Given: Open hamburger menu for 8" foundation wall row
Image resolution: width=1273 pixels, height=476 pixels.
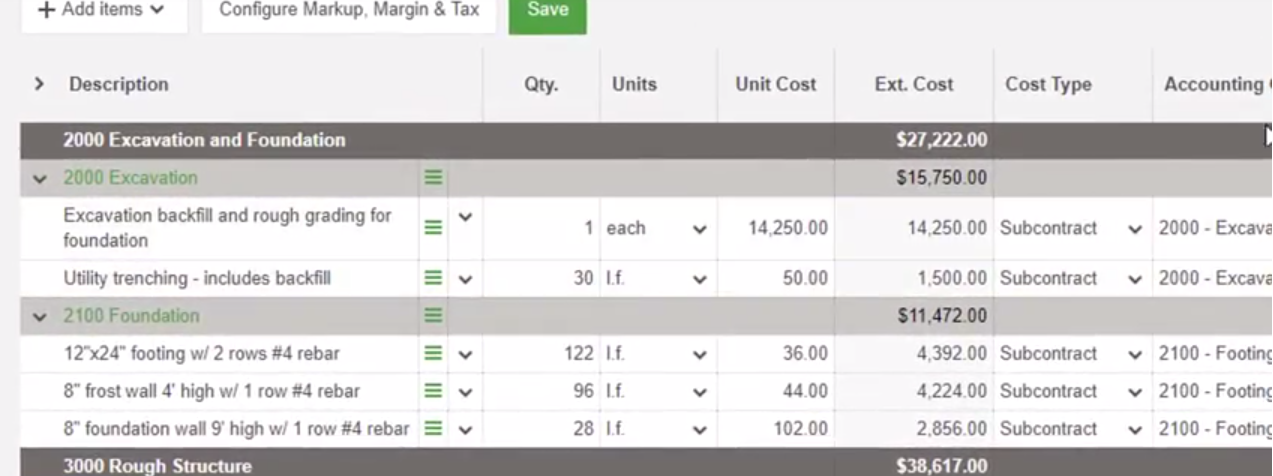Looking at the screenshot, I should click(433, 429).
